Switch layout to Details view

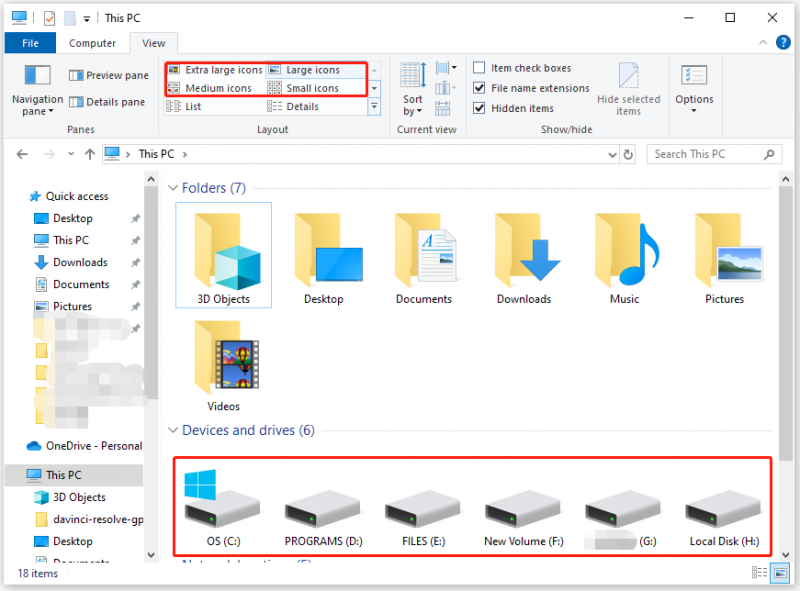pyautogui.click(x=293, y=107)
